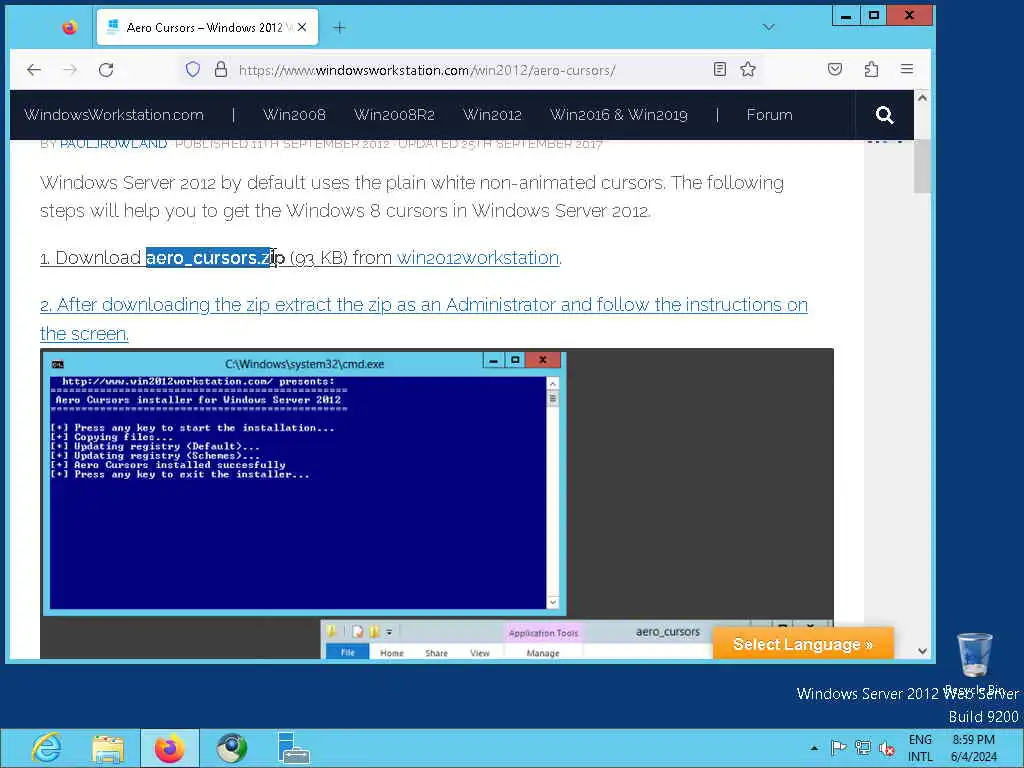Click the Action Center flag tray icon

[839, 748]
